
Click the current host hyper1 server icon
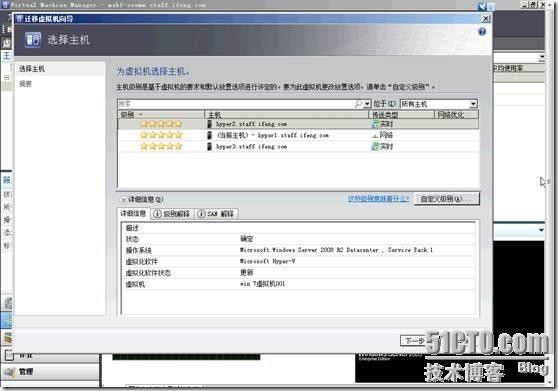210,135
